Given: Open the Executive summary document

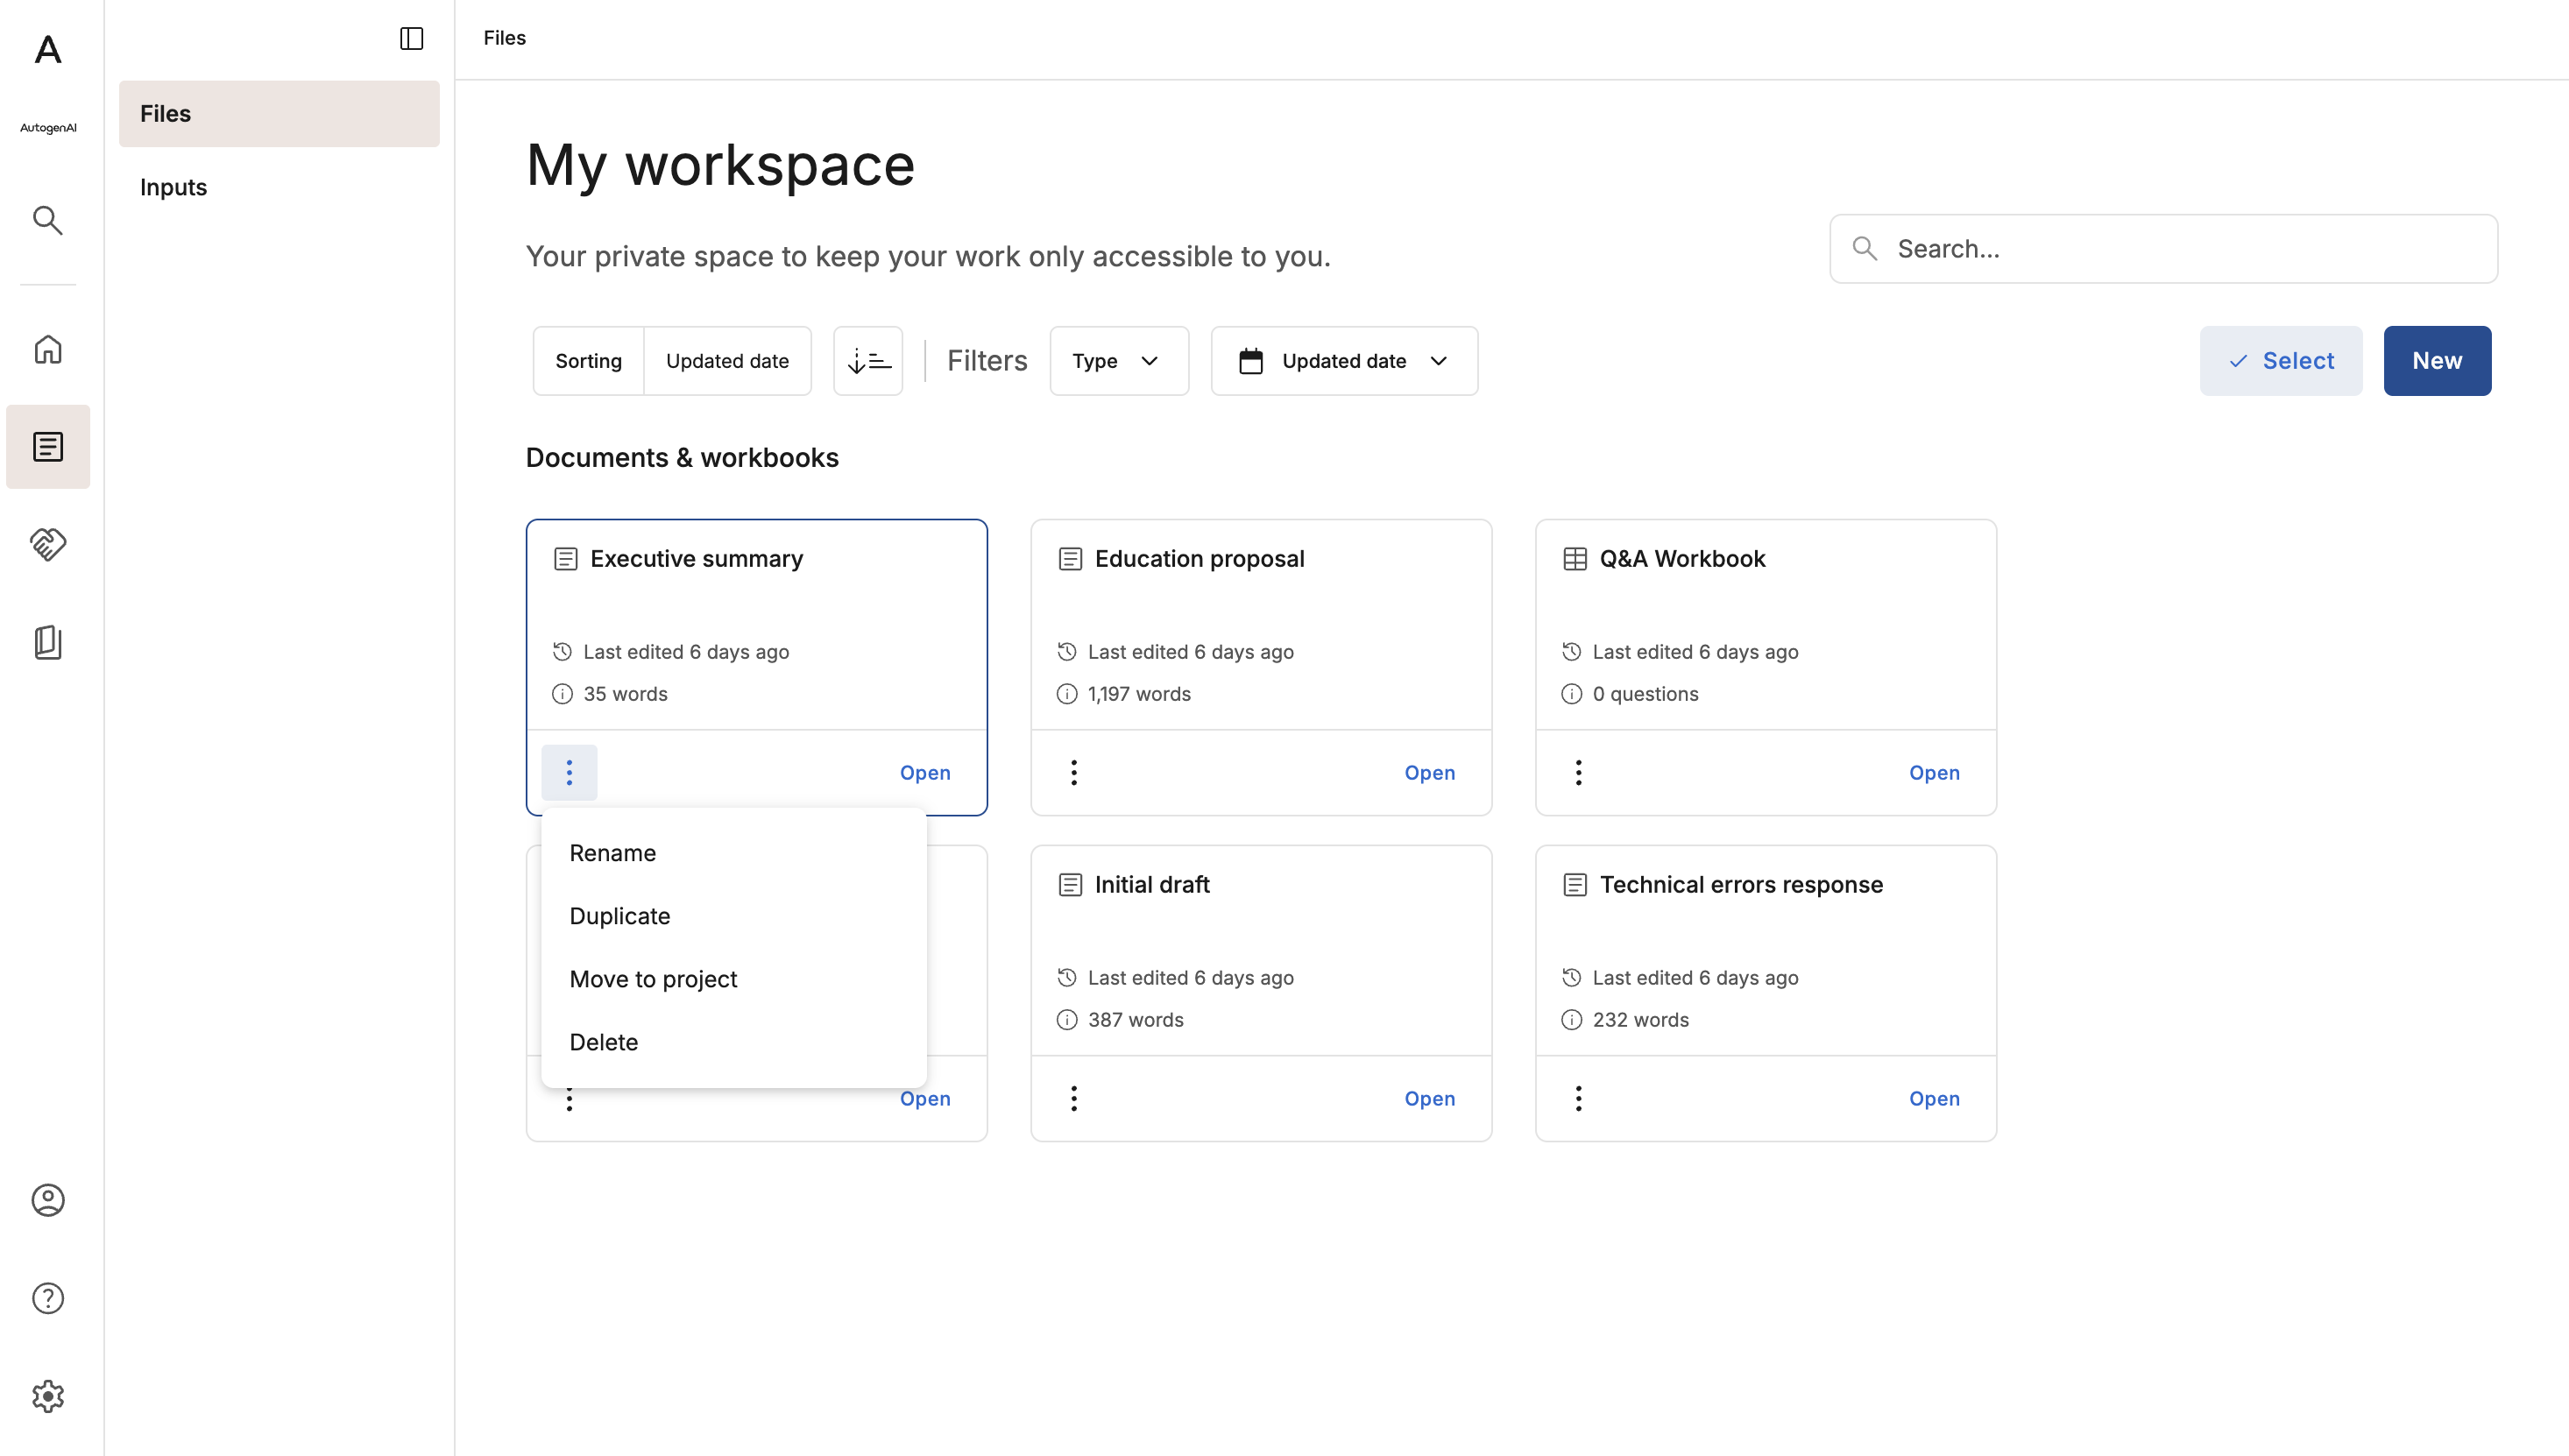Looking at the screenshot, I should pyautogui.click(x=925, y=773).
